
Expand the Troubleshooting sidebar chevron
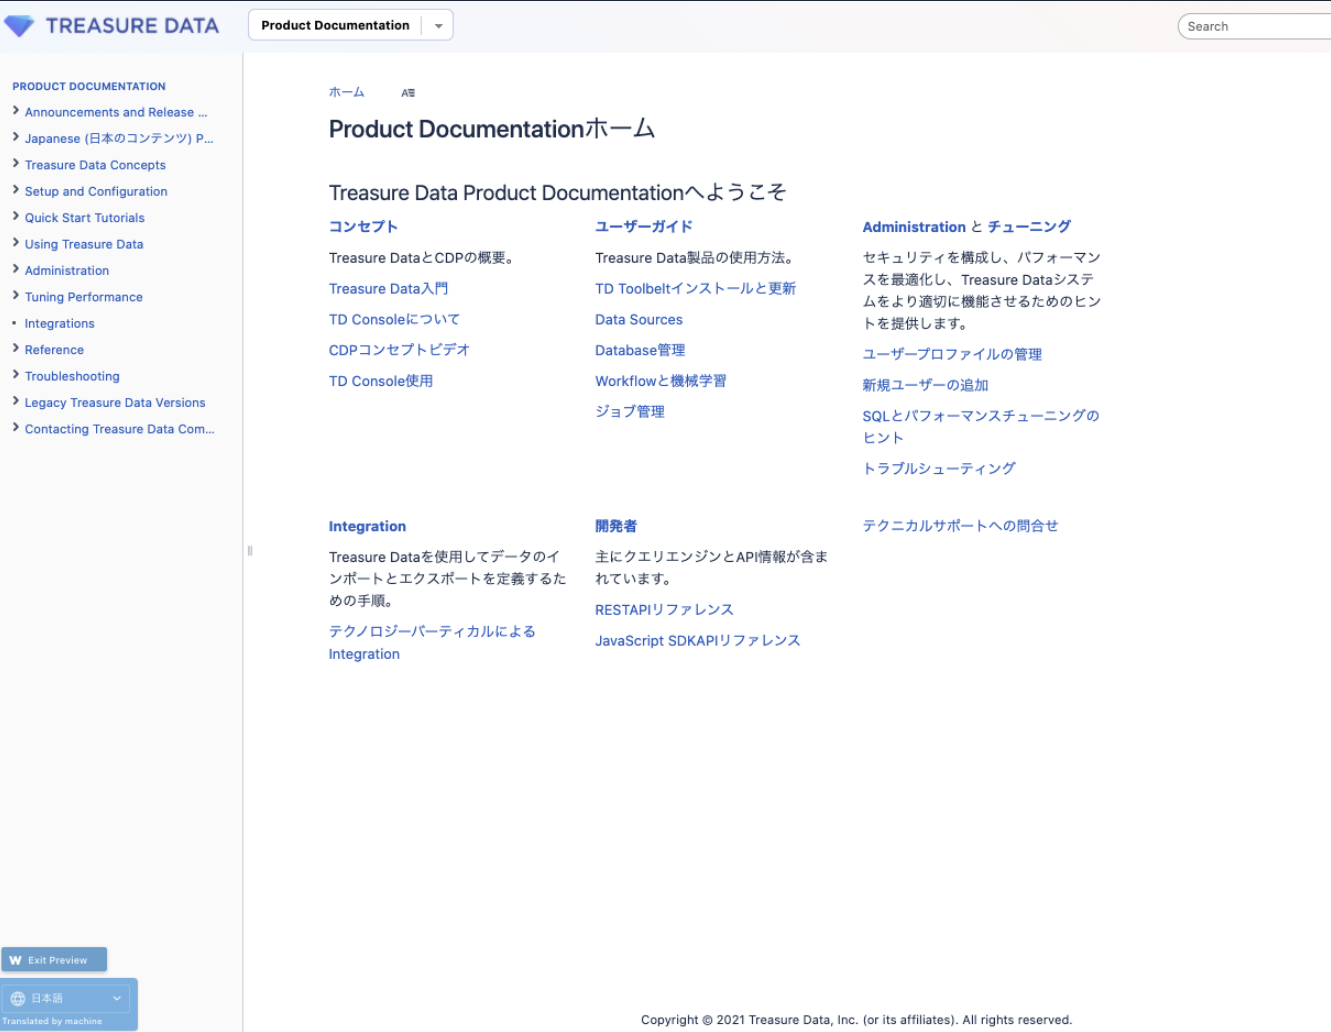coord(16,375)
